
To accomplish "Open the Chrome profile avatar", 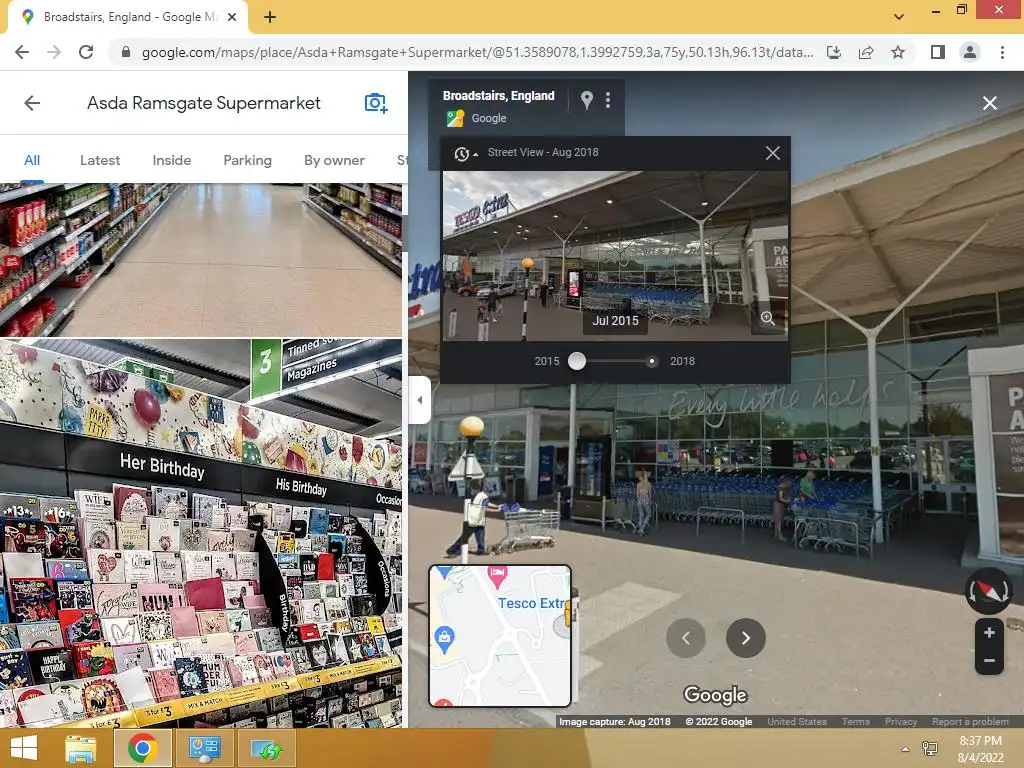I will click(970, 52).
